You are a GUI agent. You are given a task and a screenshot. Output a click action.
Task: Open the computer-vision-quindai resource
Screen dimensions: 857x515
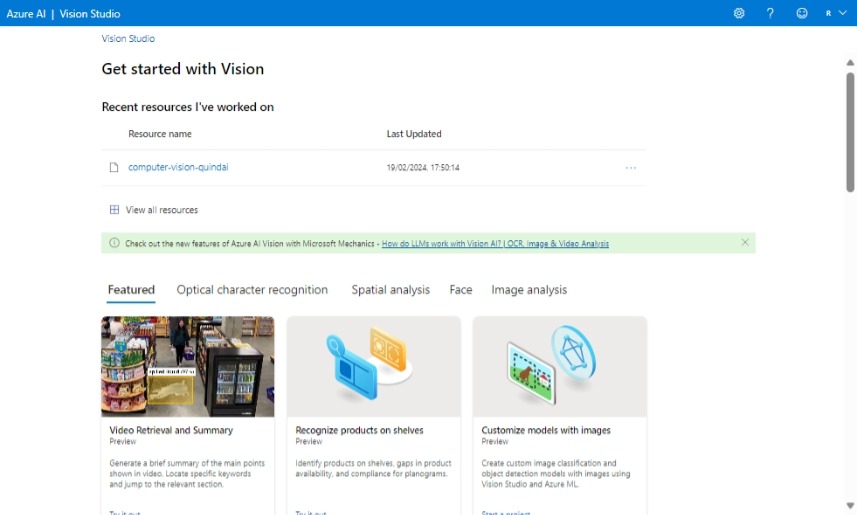coord(178,167)
